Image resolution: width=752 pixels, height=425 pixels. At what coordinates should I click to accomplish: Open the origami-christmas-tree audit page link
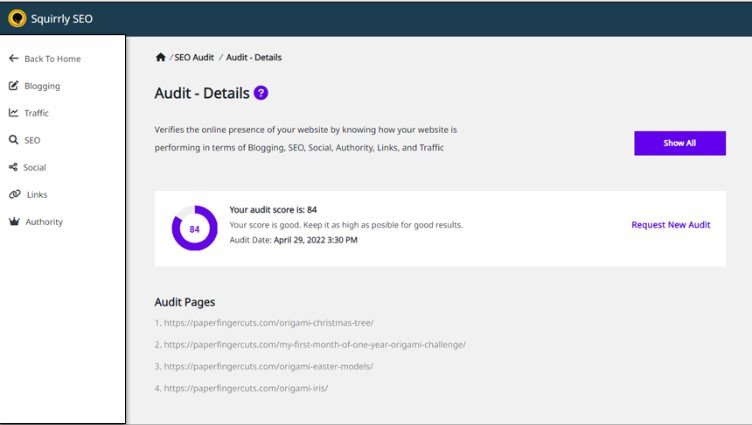[x=269, y=323]
